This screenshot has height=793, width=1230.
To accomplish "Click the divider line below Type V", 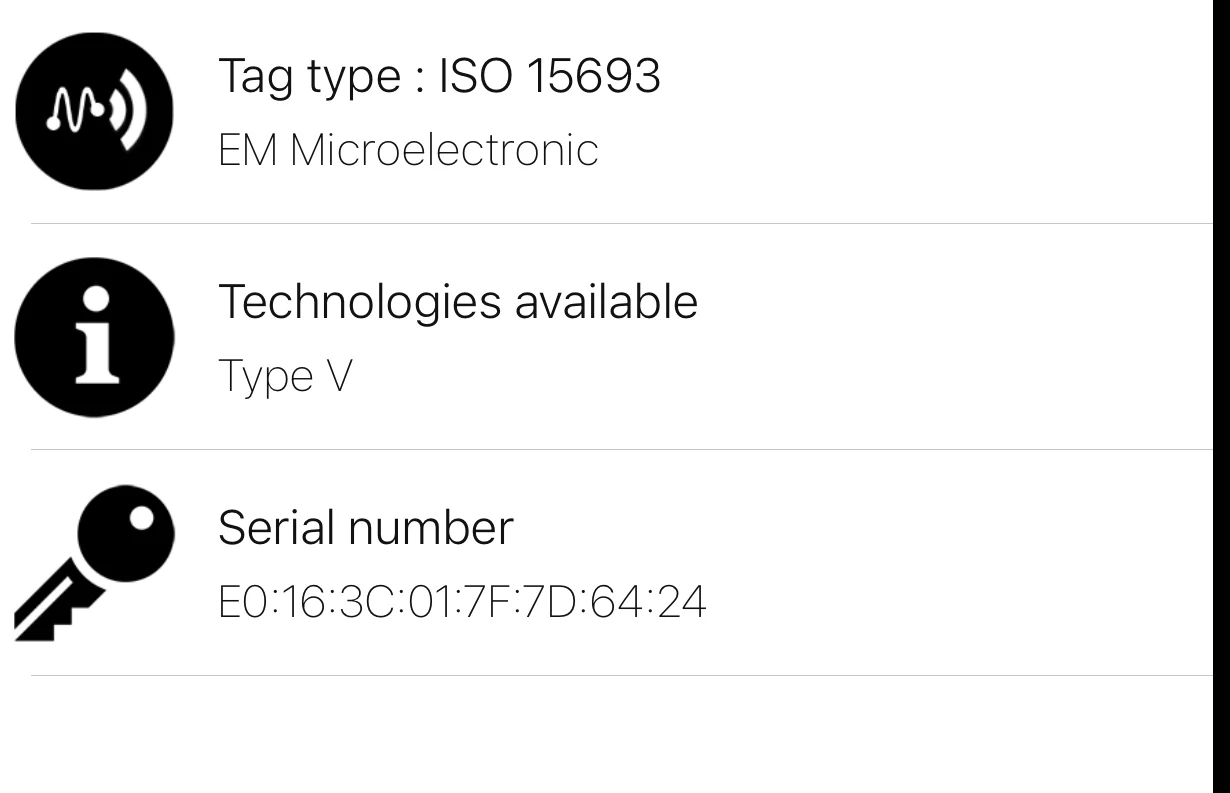I will pyautogui.click(x=620, y=449).
